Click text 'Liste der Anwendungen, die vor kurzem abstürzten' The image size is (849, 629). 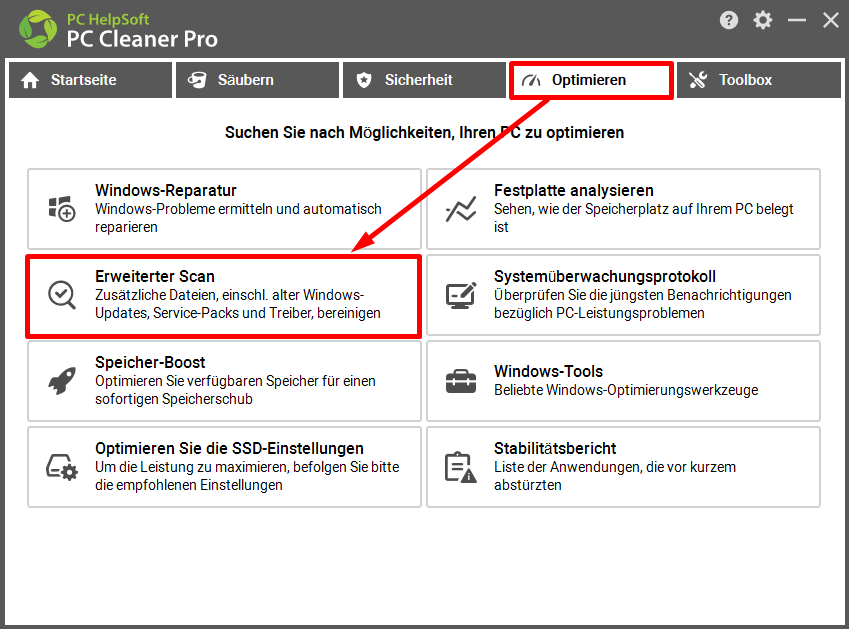click(615, 476)
